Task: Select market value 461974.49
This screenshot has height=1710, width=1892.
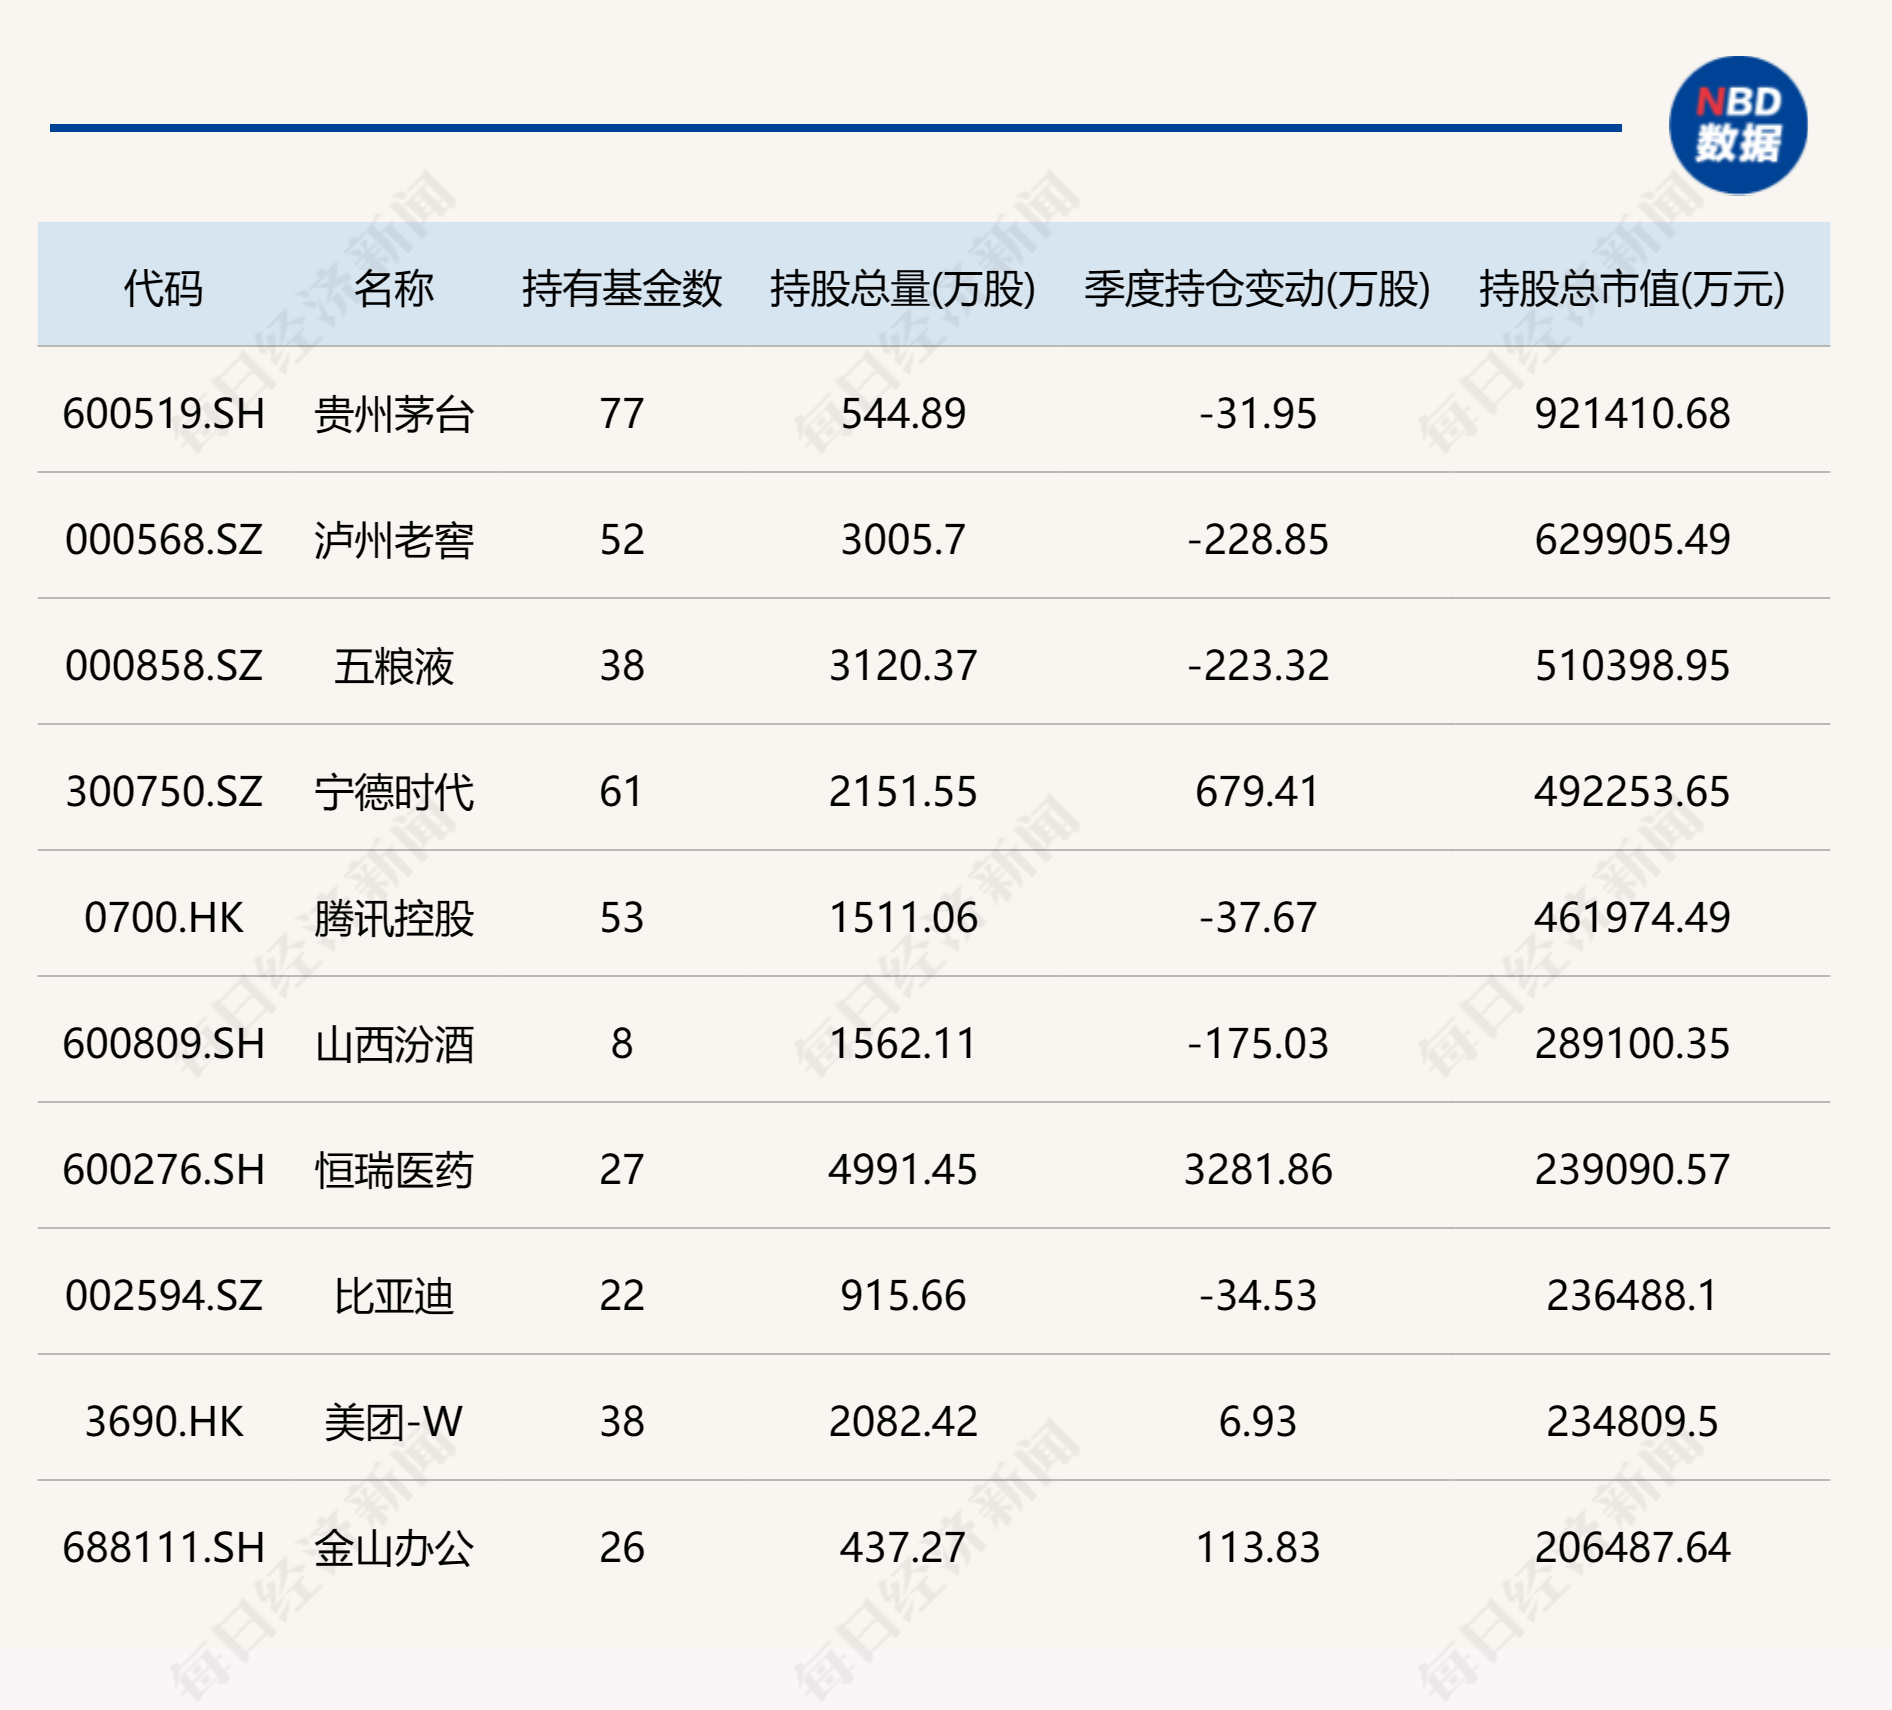Action: pyautogui.click(x=1632, y=918)
